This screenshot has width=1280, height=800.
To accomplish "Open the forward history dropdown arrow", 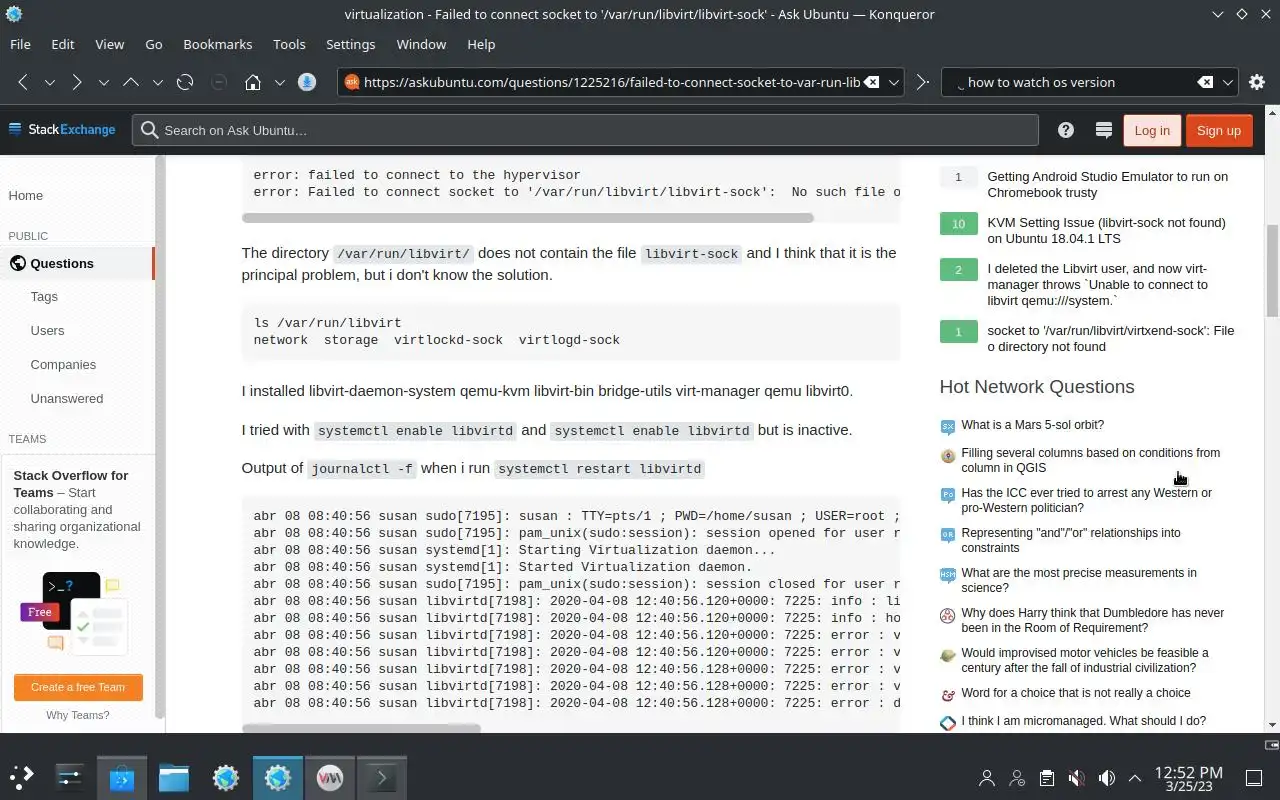I will (103, 82).
